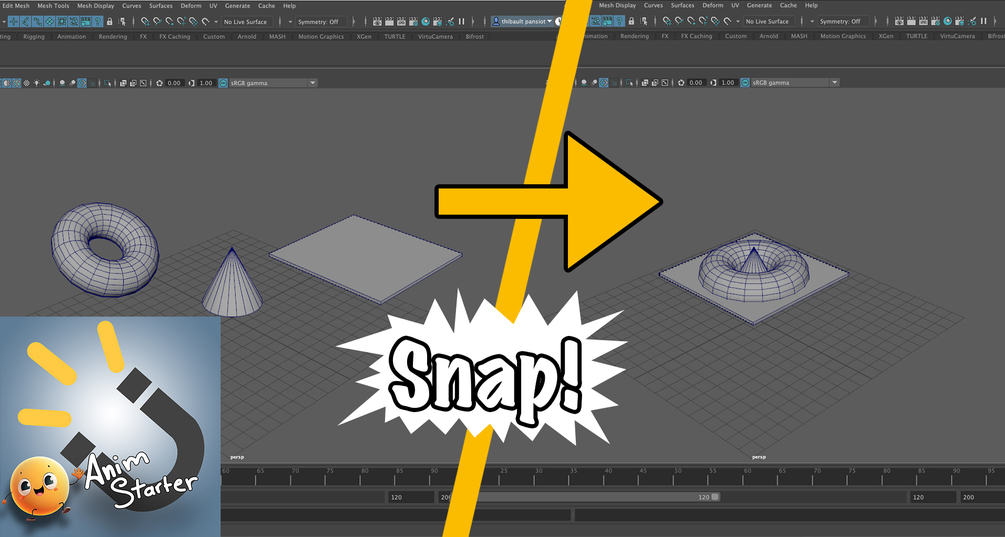Switch to FX Caching shelf, left screenshot
The image size is (1005, 537).
click(x=175, y=37)
